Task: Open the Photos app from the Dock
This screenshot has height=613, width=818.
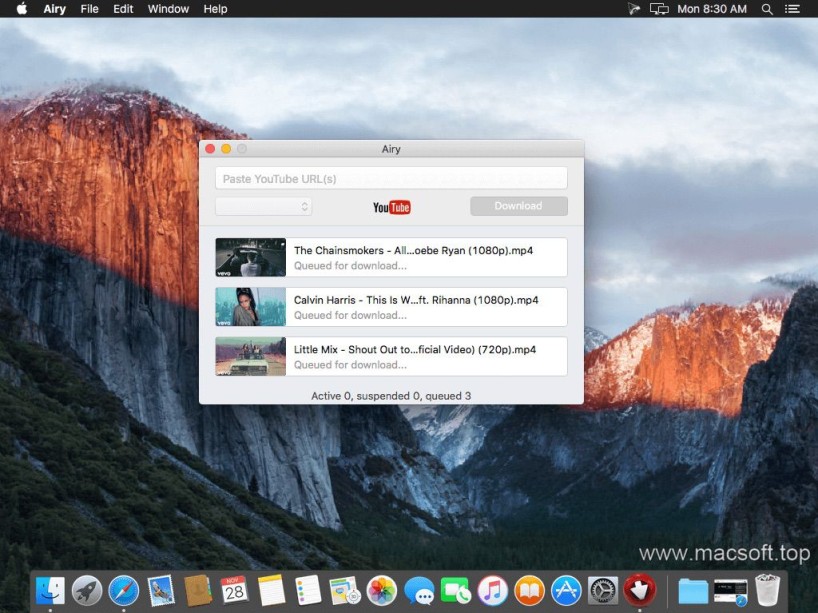Action: 381,590
